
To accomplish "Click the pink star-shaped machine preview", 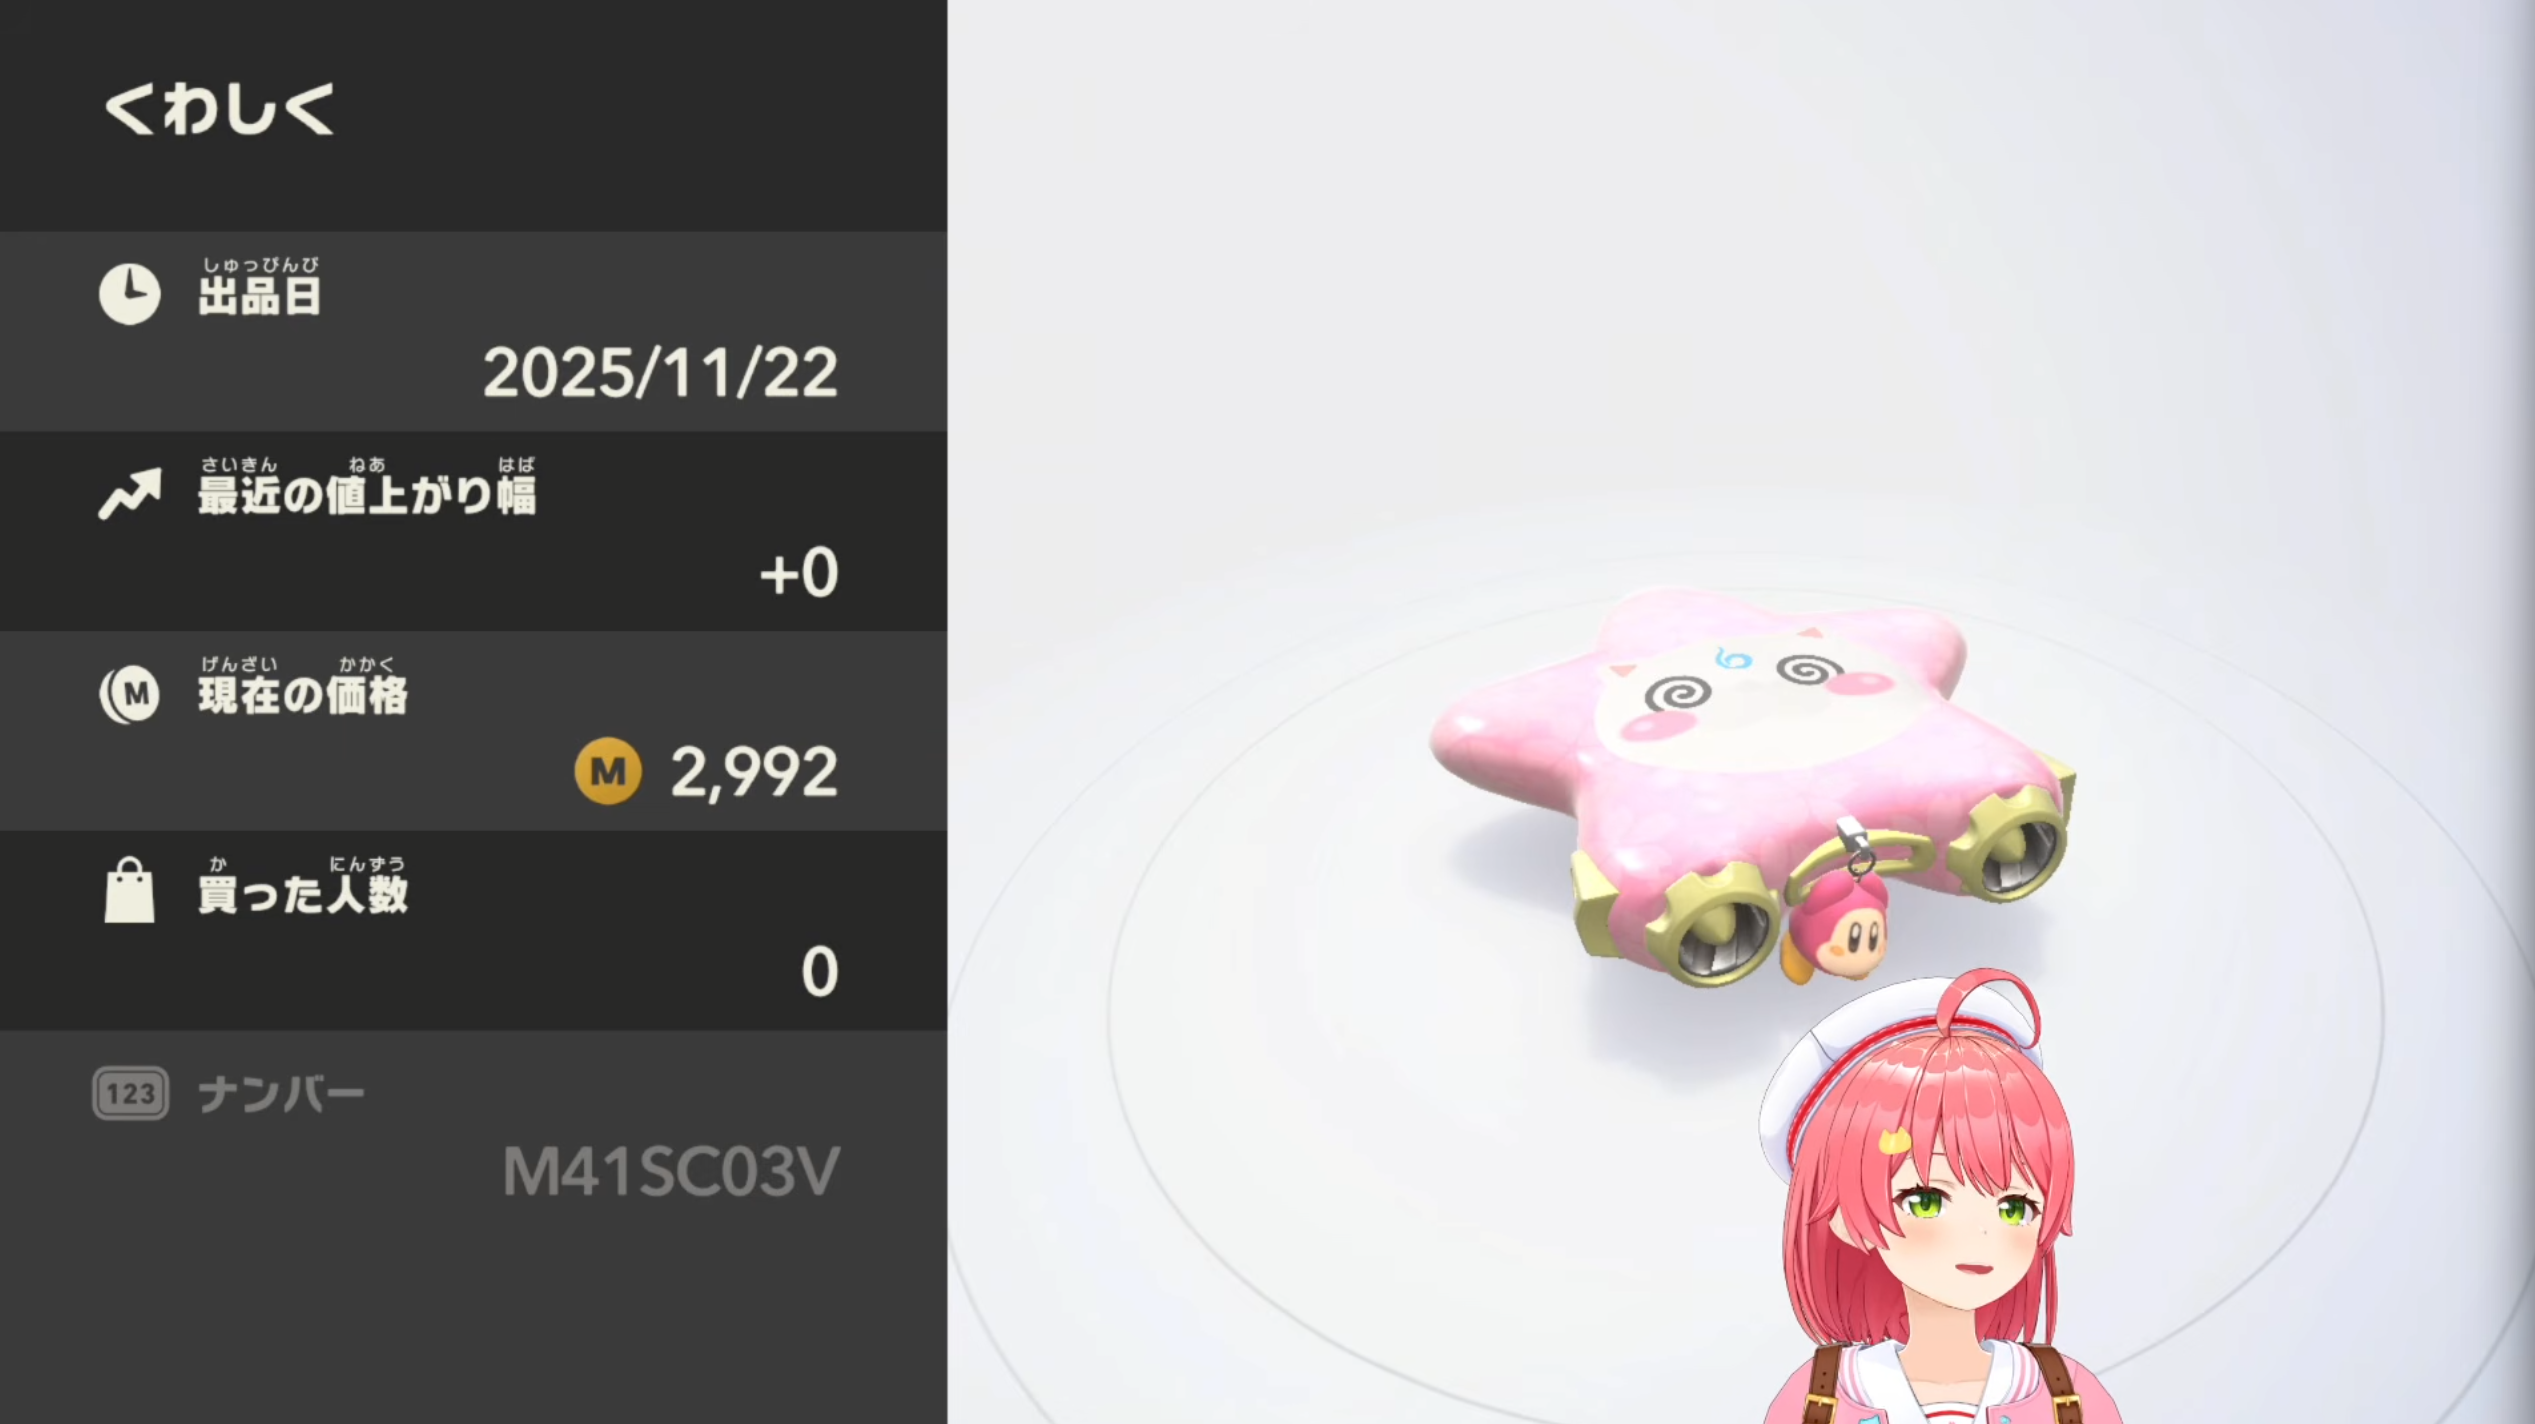I will tap(1750, 785).
